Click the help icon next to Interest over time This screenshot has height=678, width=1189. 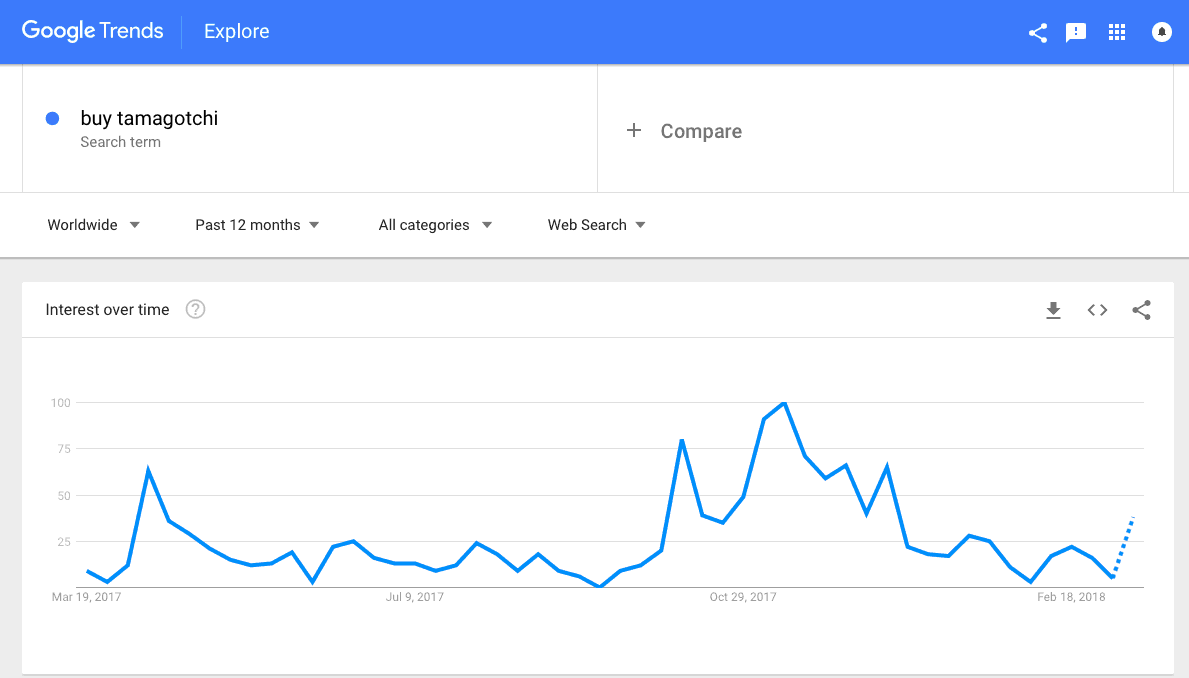pos(195,309)
